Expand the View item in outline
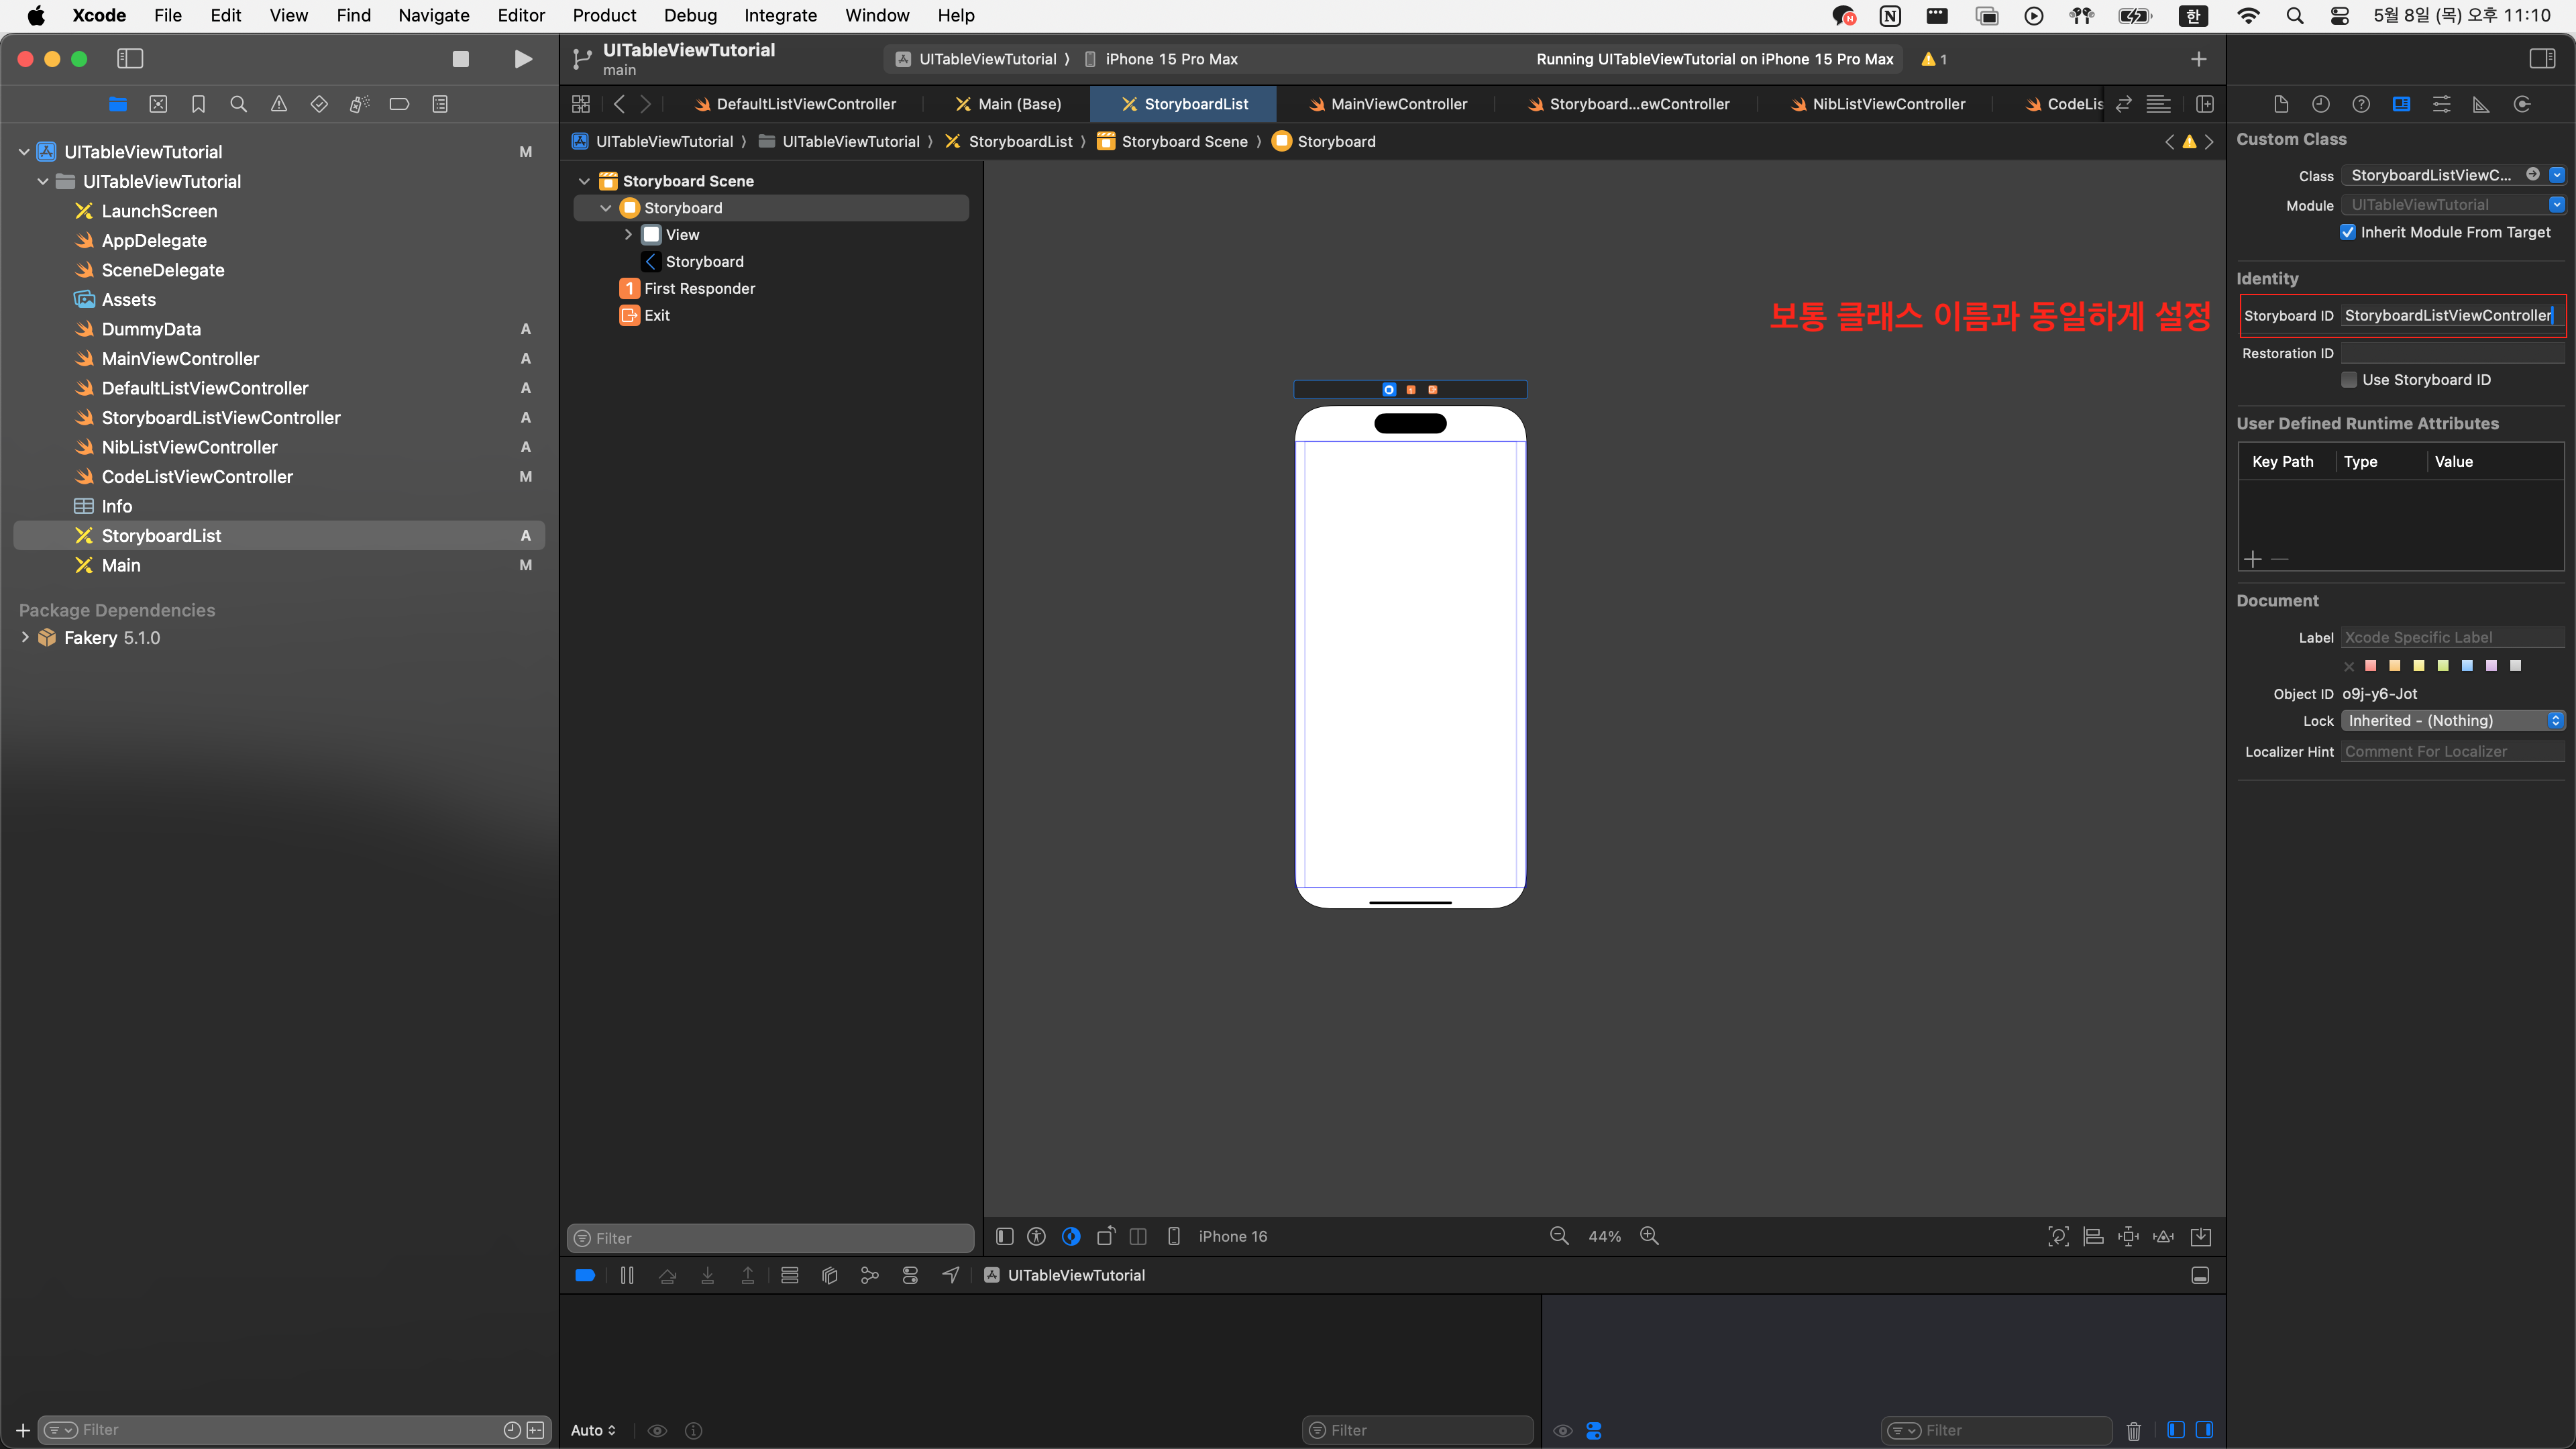Image resolution: width=2576 pixels, height=1449 pixels. (628, 235)
